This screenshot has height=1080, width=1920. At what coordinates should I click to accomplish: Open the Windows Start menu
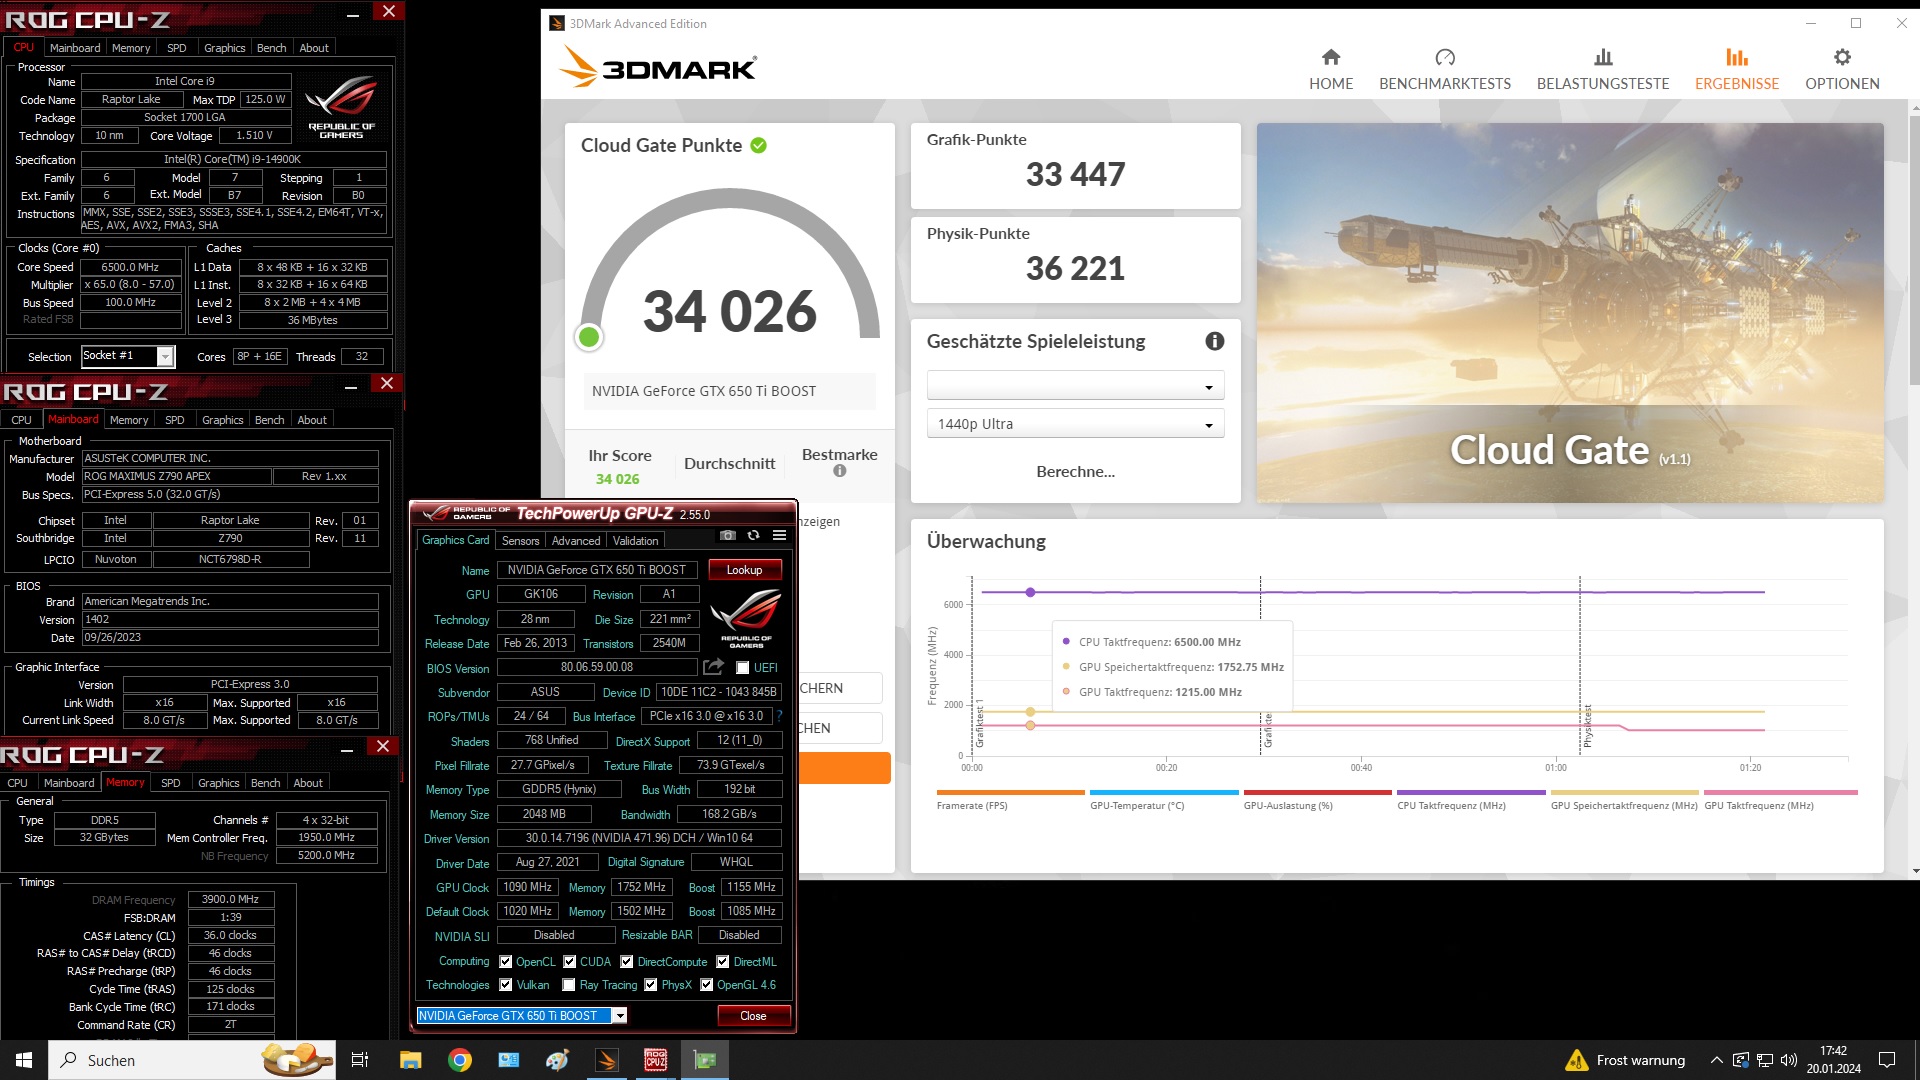pyautogui.click(x=24, y=1060)
